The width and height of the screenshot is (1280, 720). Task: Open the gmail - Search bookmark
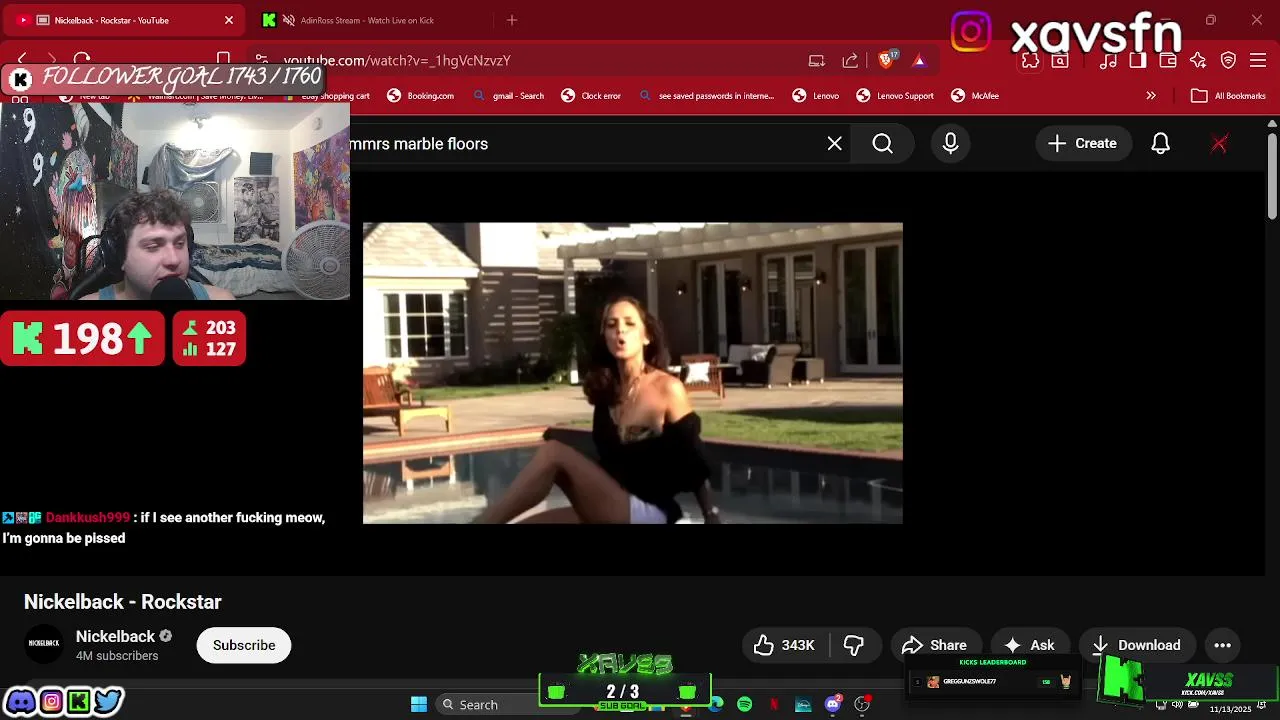coord(509,96)
